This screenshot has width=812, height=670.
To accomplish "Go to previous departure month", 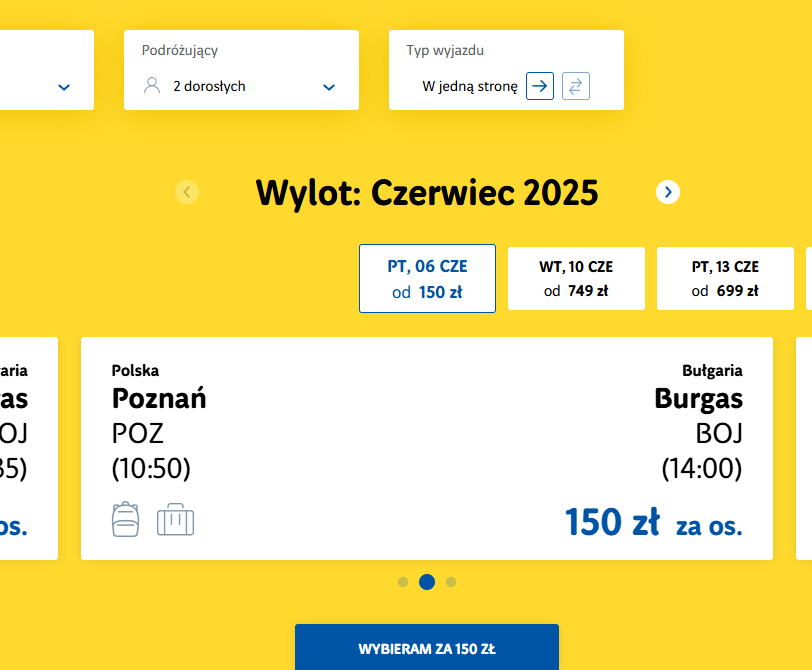I will 187,192.
